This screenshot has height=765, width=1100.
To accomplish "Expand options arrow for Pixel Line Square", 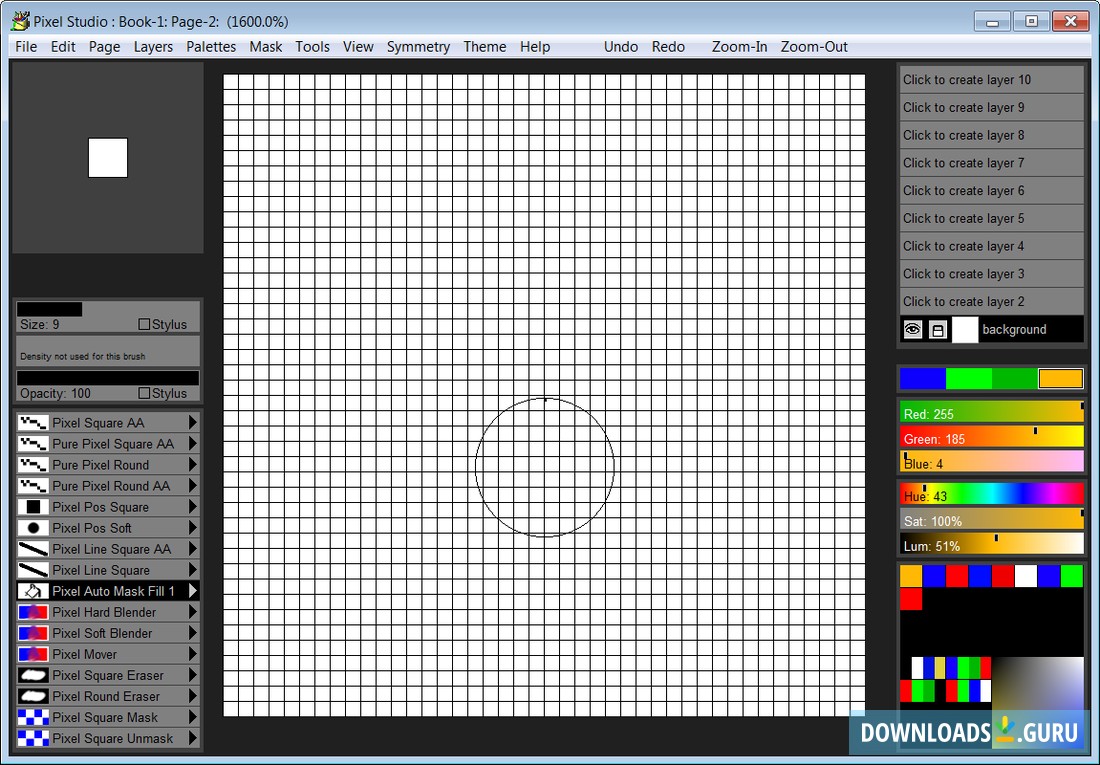I will pos(193,570).
